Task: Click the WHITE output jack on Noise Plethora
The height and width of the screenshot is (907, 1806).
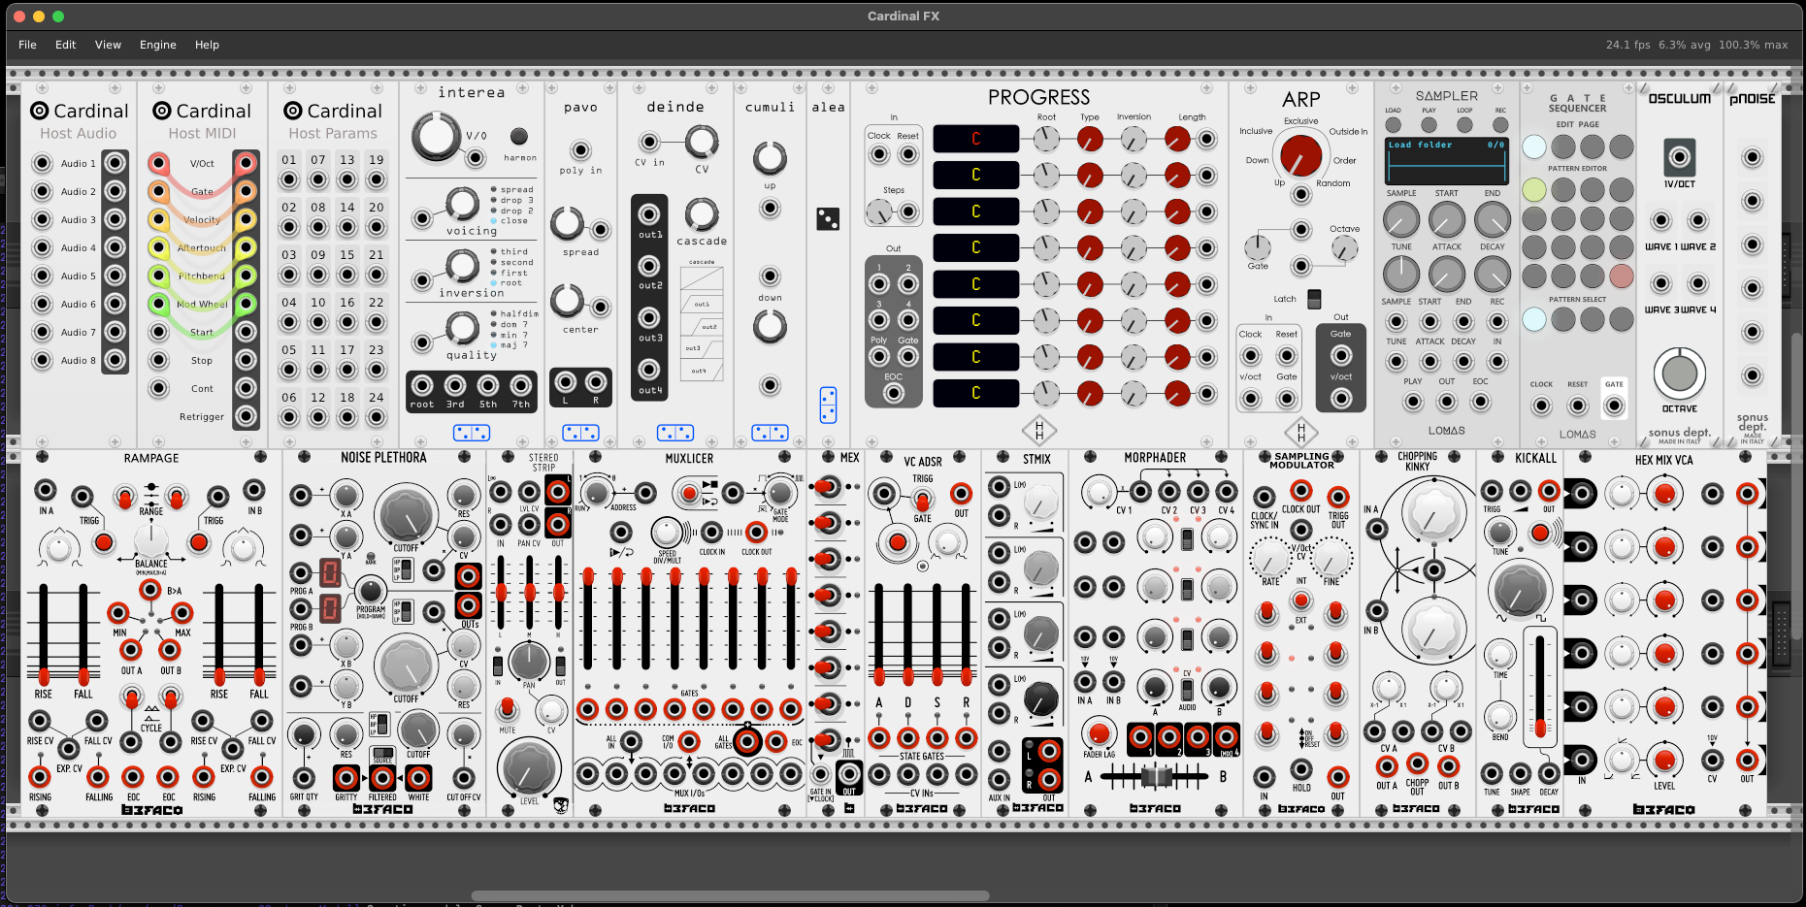Action: pos(419,778)
